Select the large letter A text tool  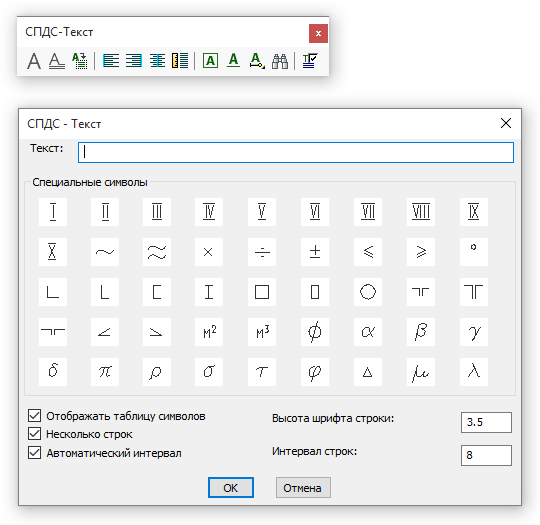[34, 61]
